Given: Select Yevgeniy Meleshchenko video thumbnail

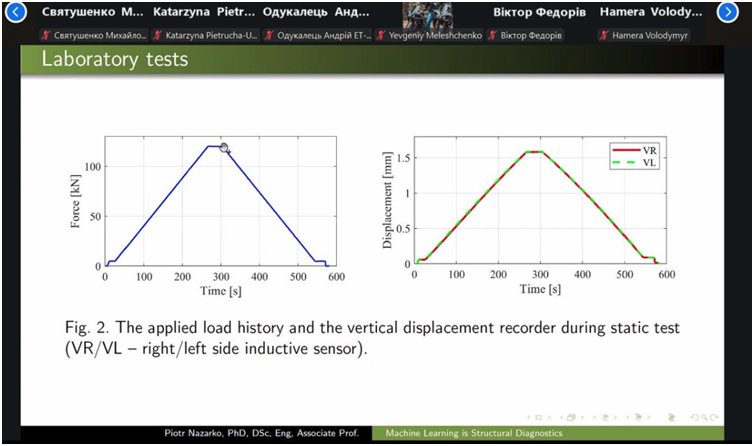Looking at the screenshot, I should click(x=426, y=14).
